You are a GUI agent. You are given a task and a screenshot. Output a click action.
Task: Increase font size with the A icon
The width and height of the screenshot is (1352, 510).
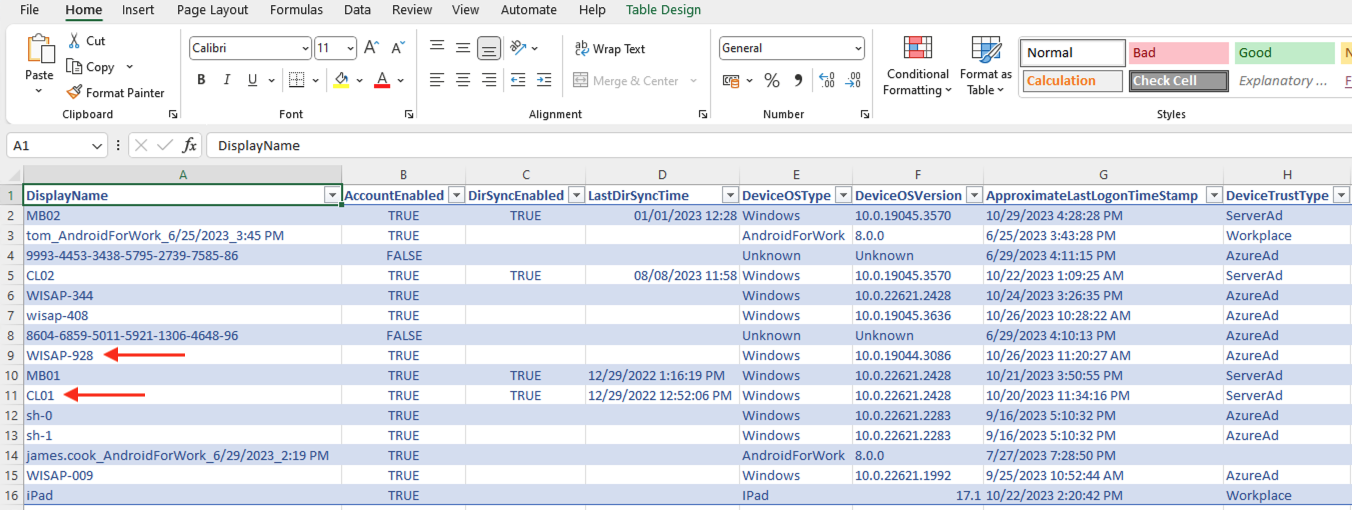click(371, 48)
